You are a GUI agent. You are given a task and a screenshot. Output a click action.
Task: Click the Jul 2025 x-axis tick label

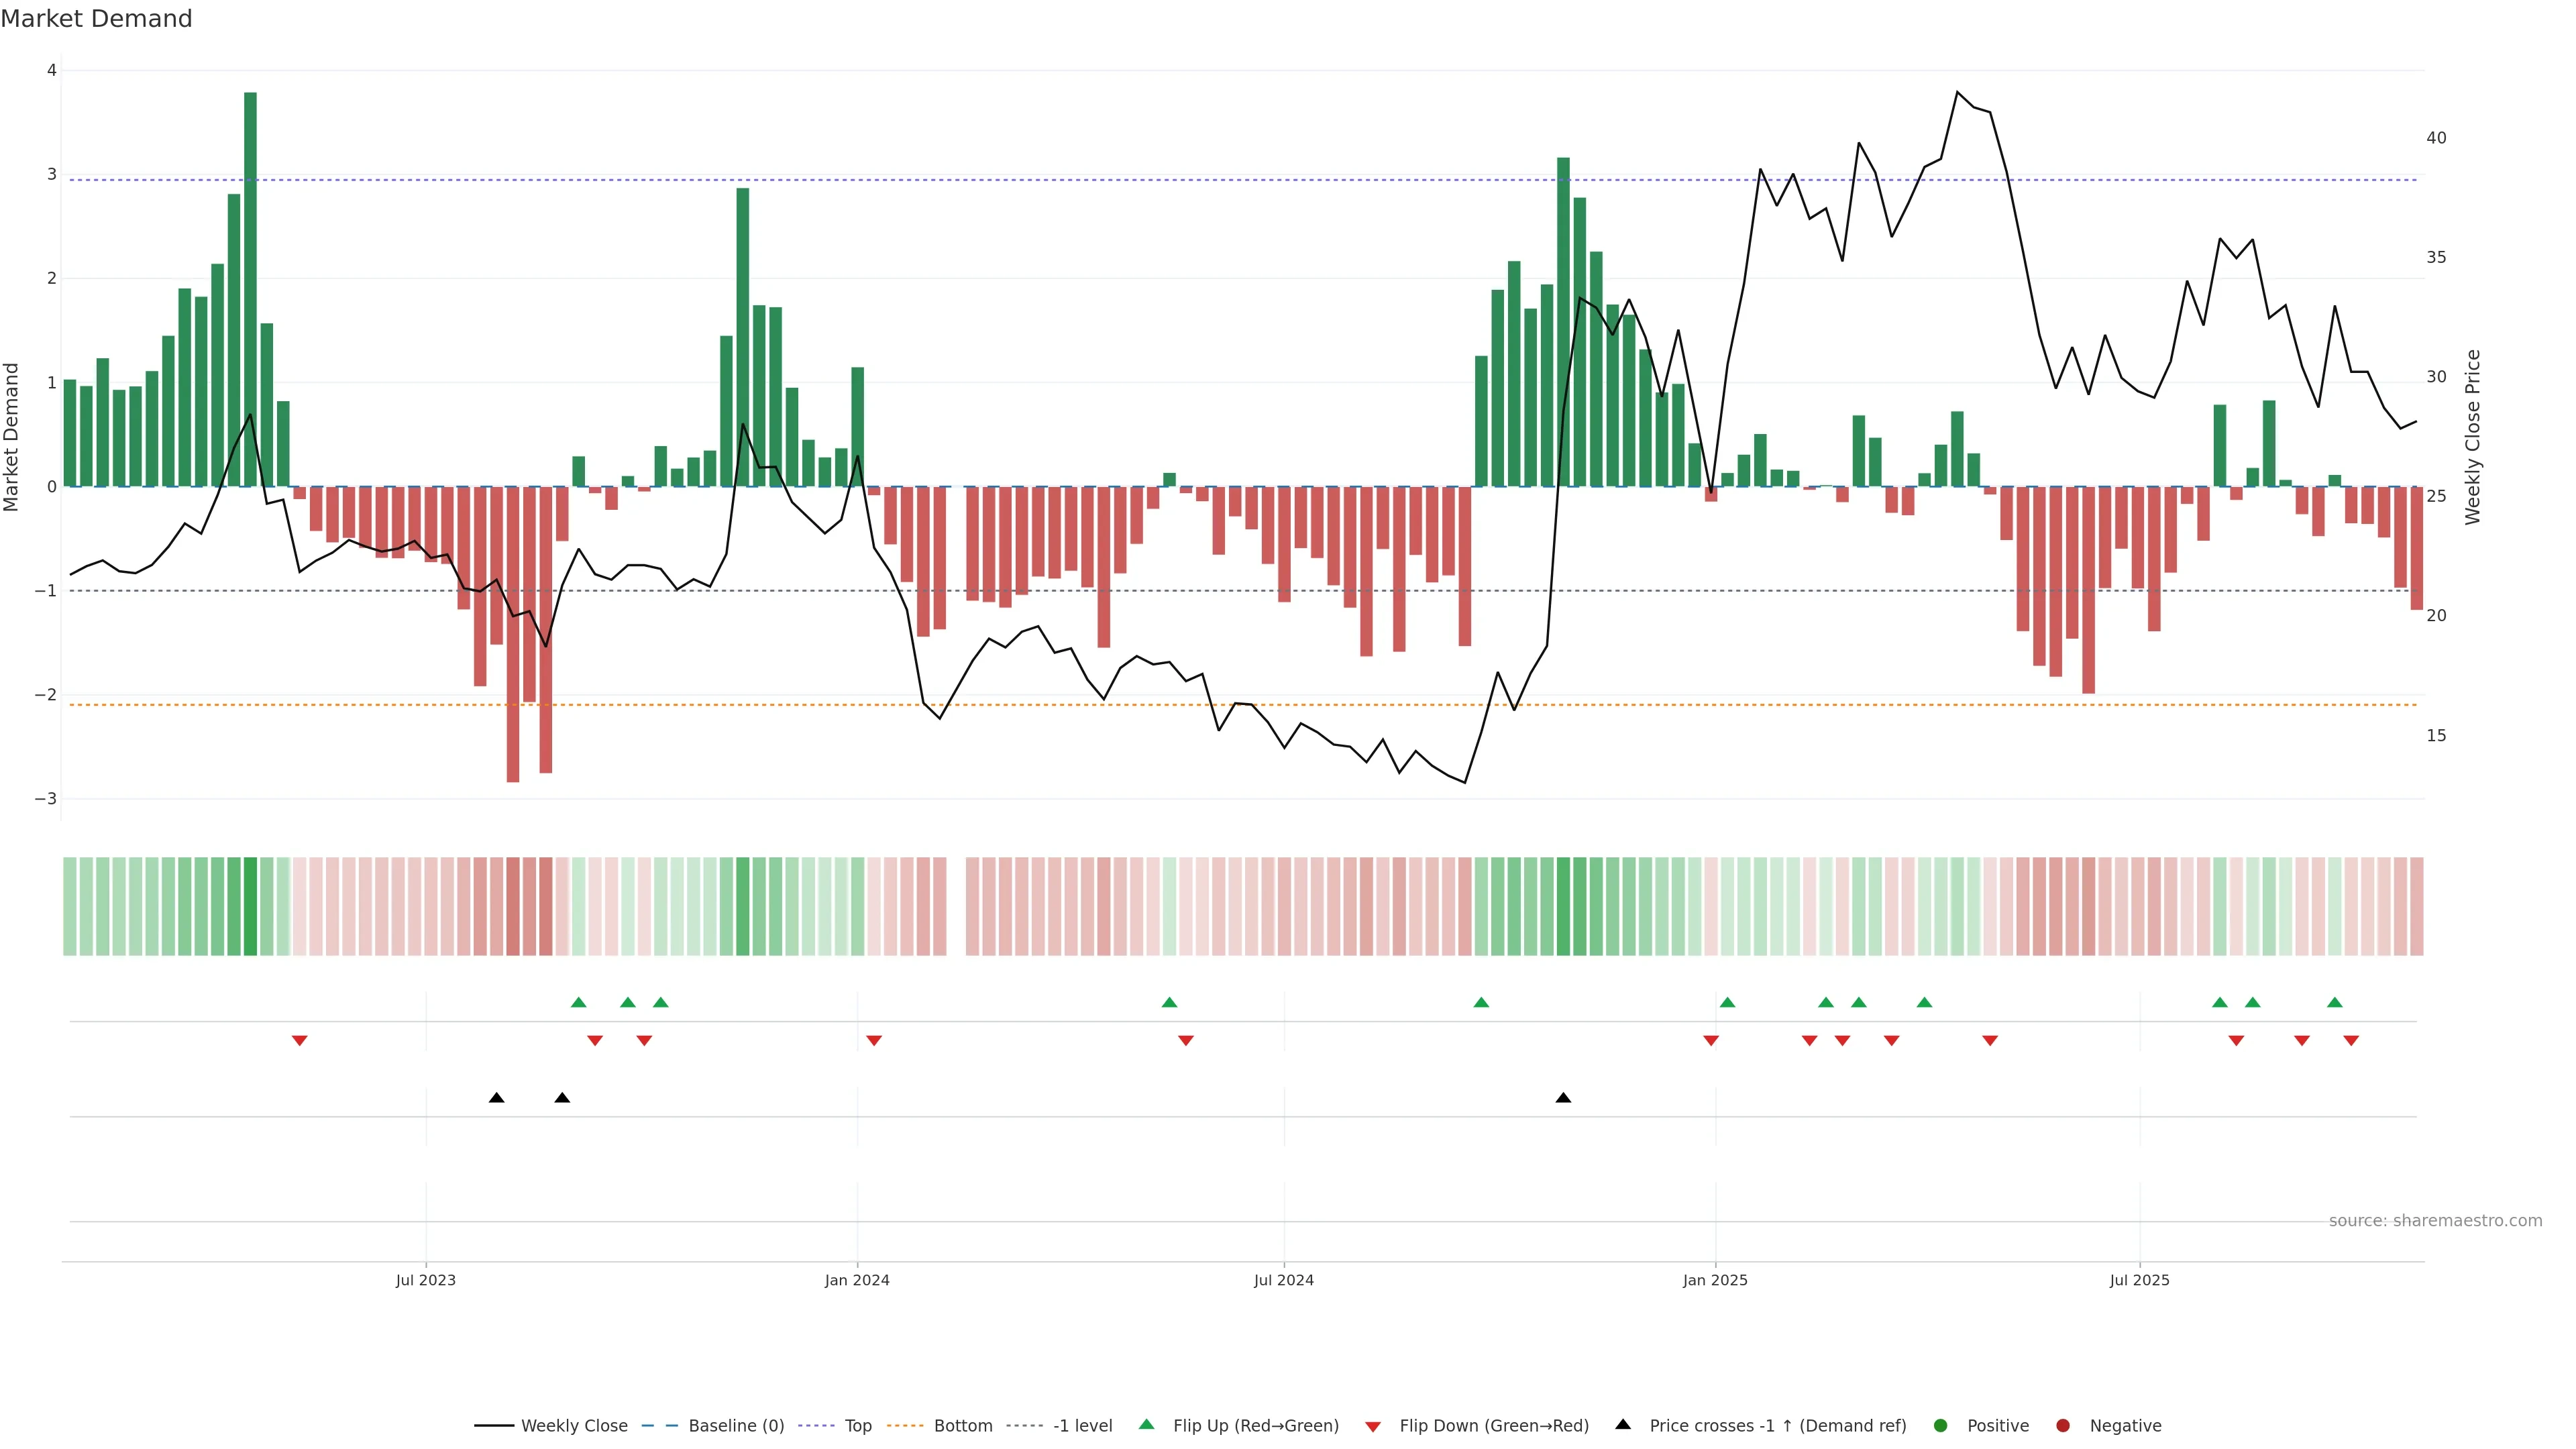[2139, 1280]
